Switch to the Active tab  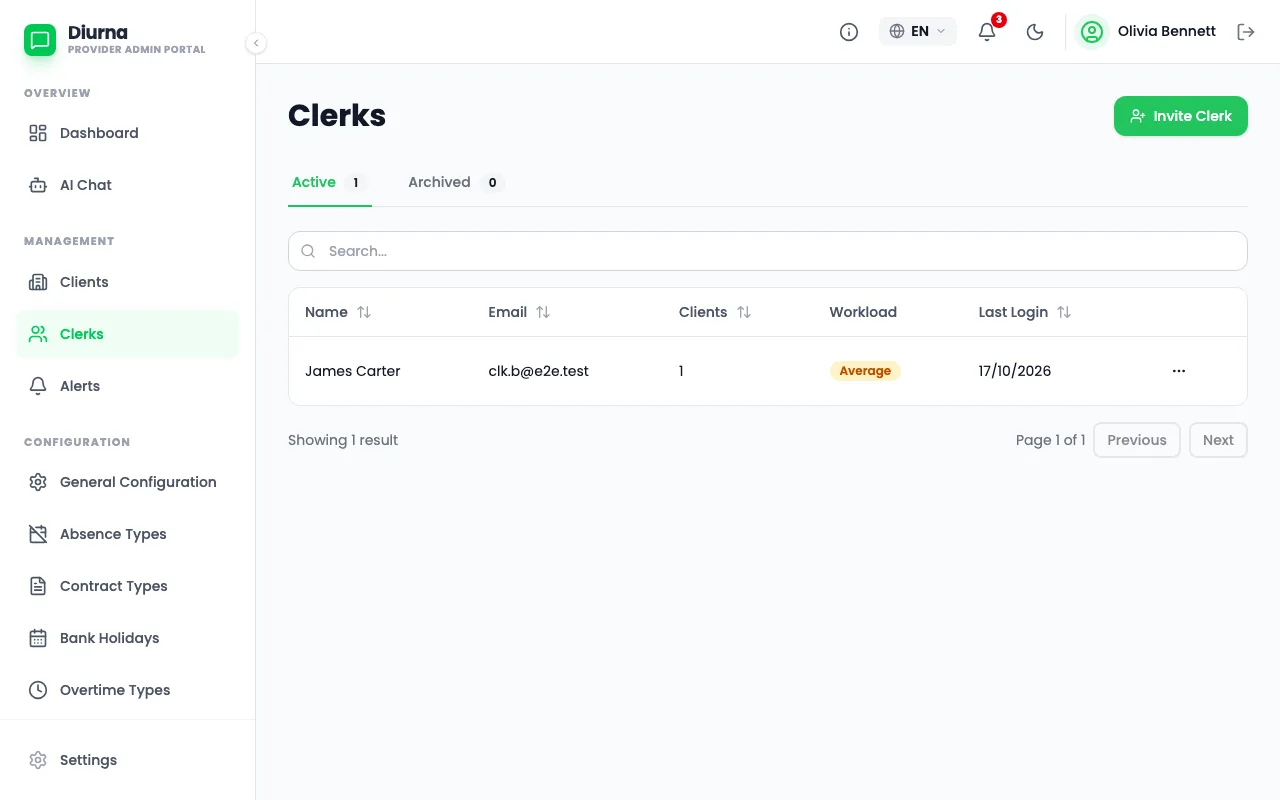click(330, 183)
